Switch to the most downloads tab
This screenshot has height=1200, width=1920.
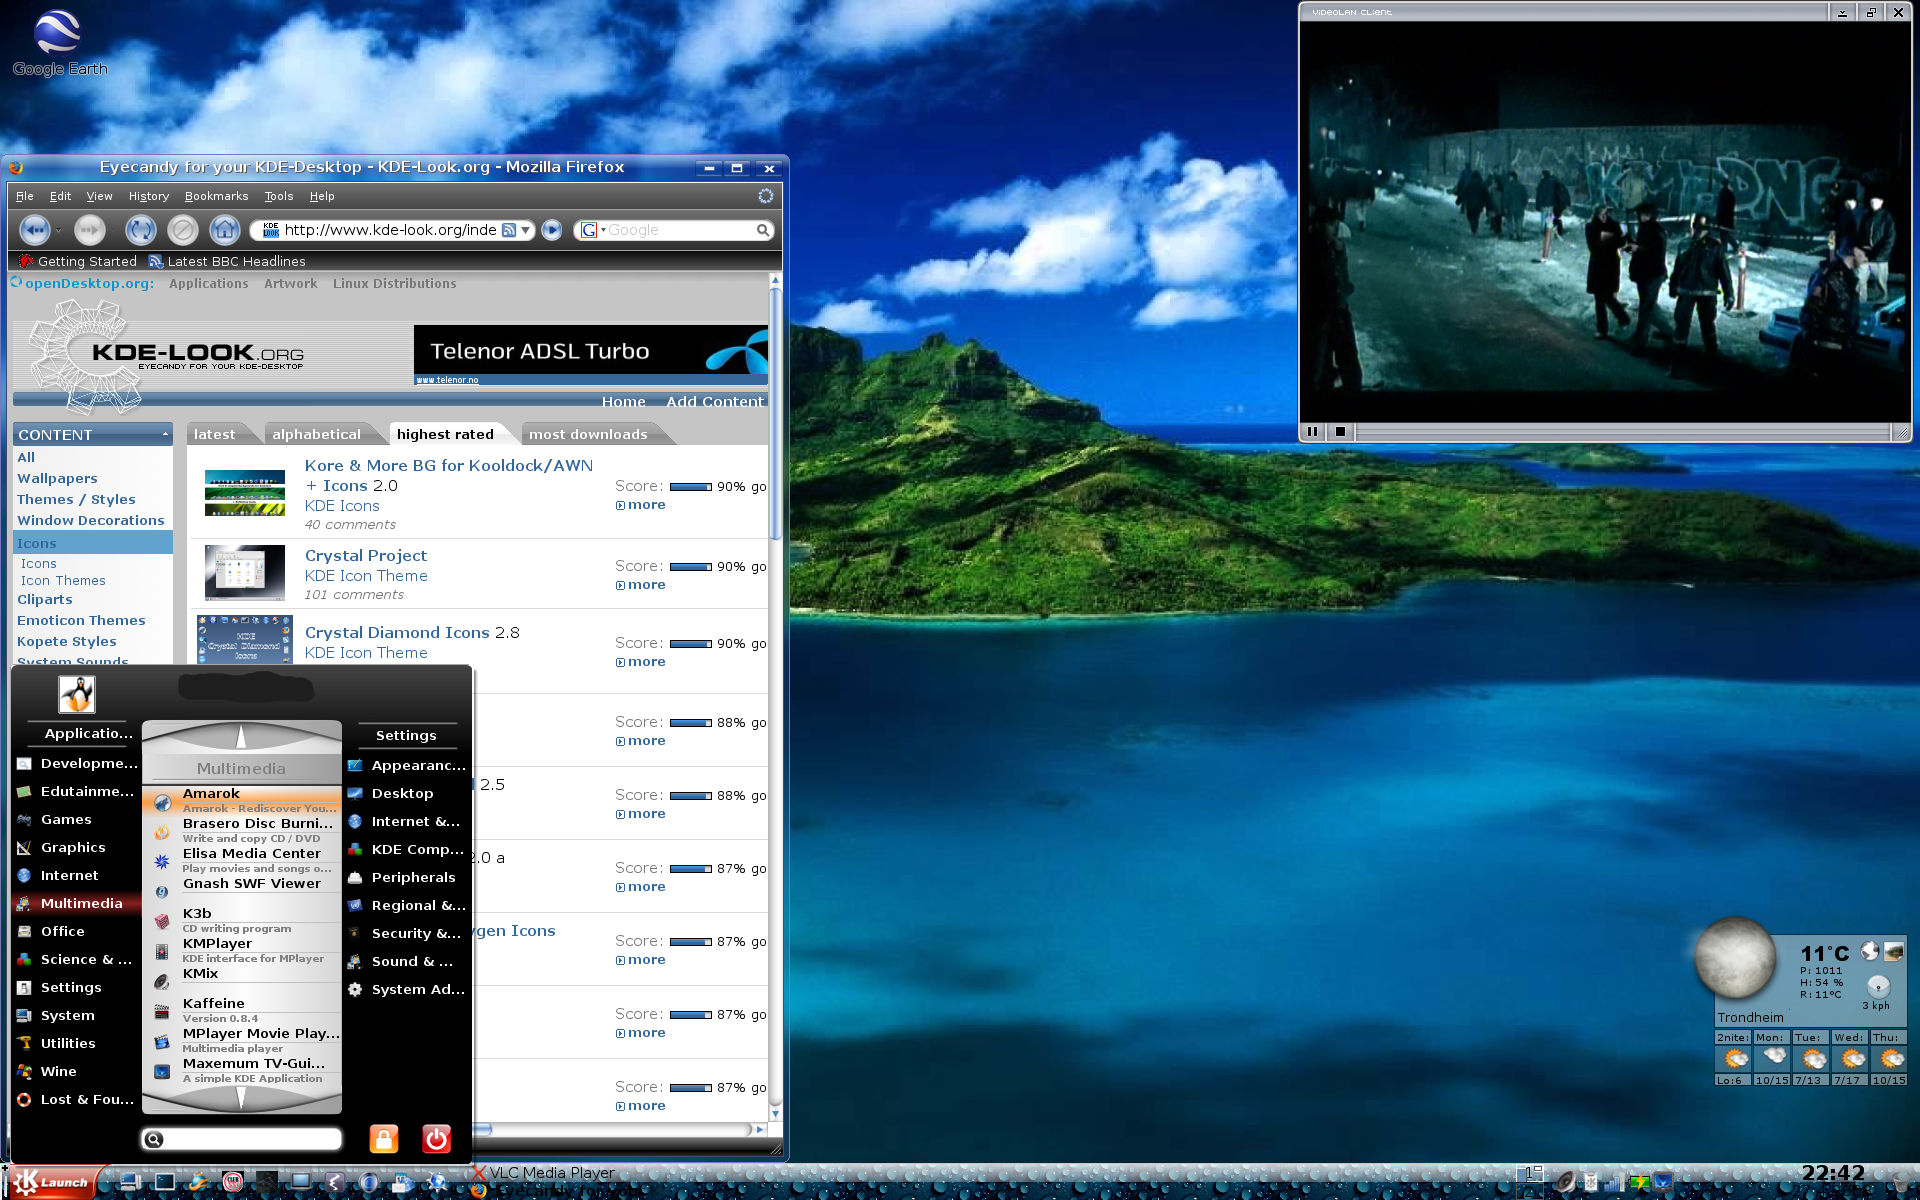pyautogui.click(x=588, y=434)
